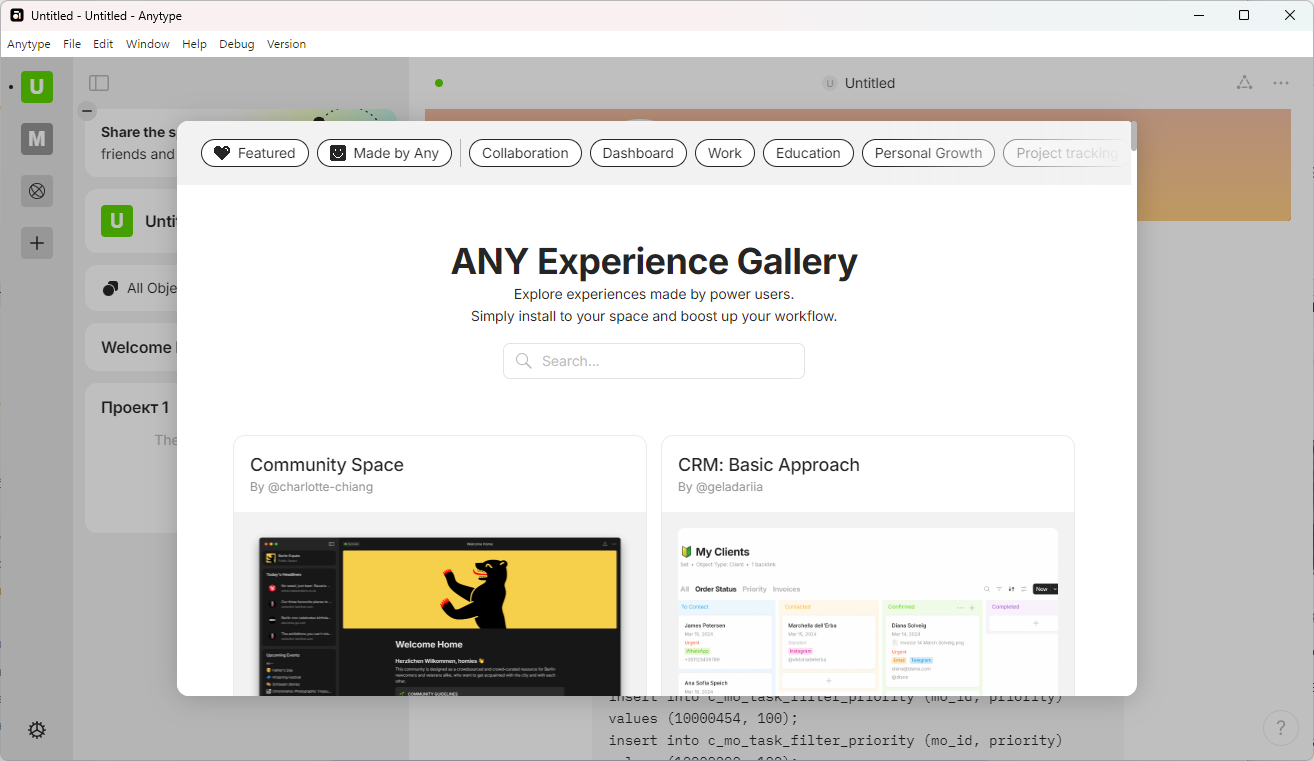Open the Window menu
The height and width of the screenshot is (761, 1314).
pos(148,44)
